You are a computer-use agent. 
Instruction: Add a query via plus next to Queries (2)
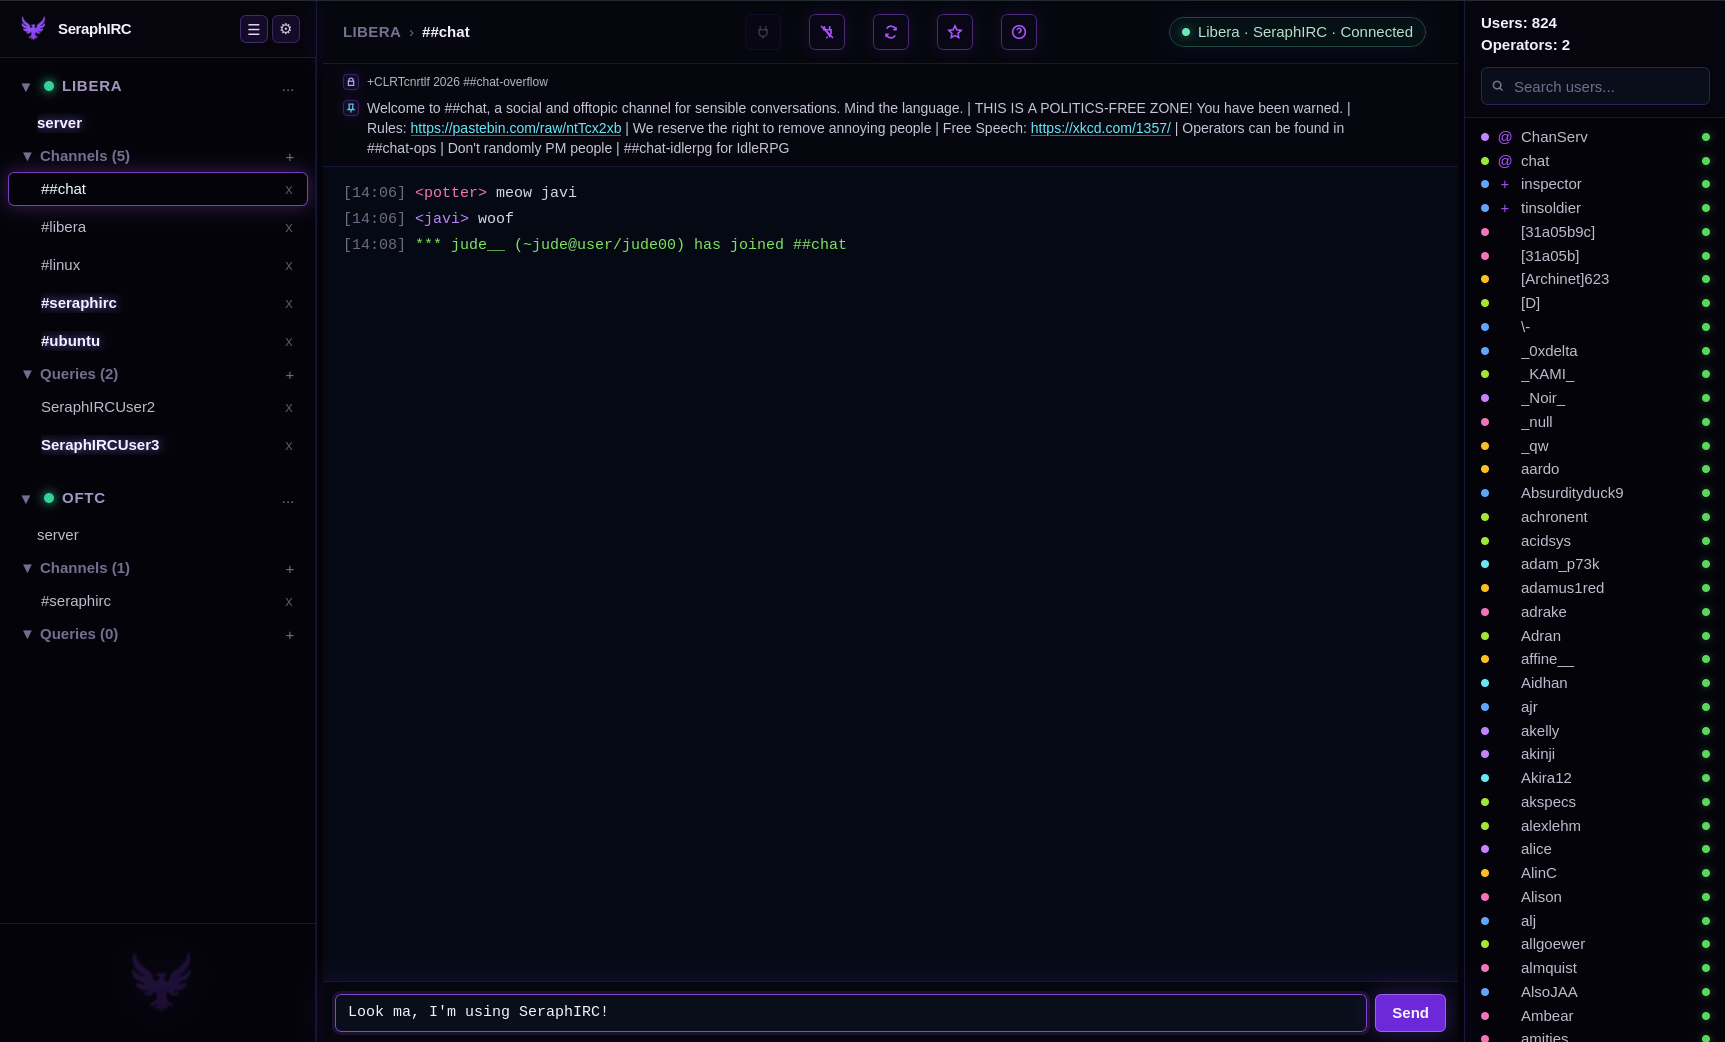[x=290, y=375]
